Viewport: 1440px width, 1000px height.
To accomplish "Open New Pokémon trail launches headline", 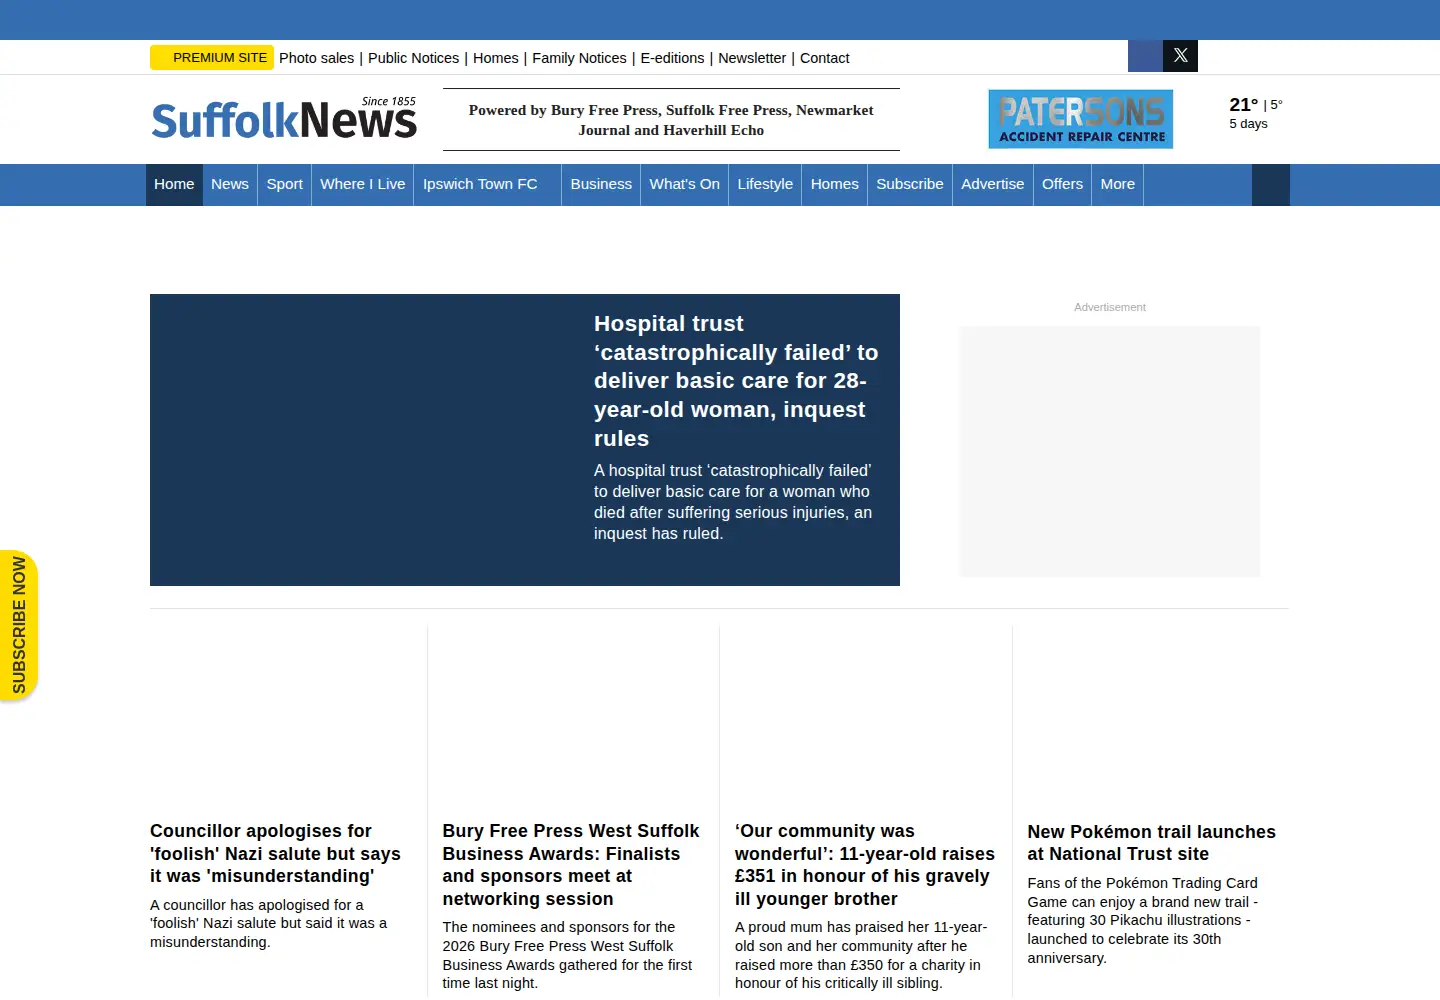I will click(x=1151, y=843).
